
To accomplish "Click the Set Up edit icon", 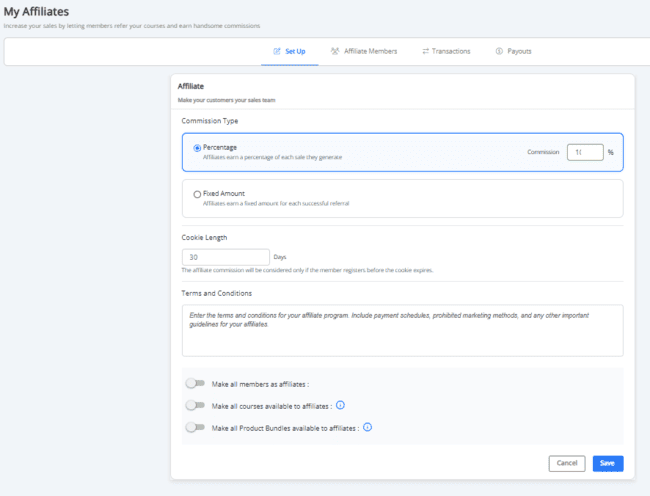I will (277, 51).
